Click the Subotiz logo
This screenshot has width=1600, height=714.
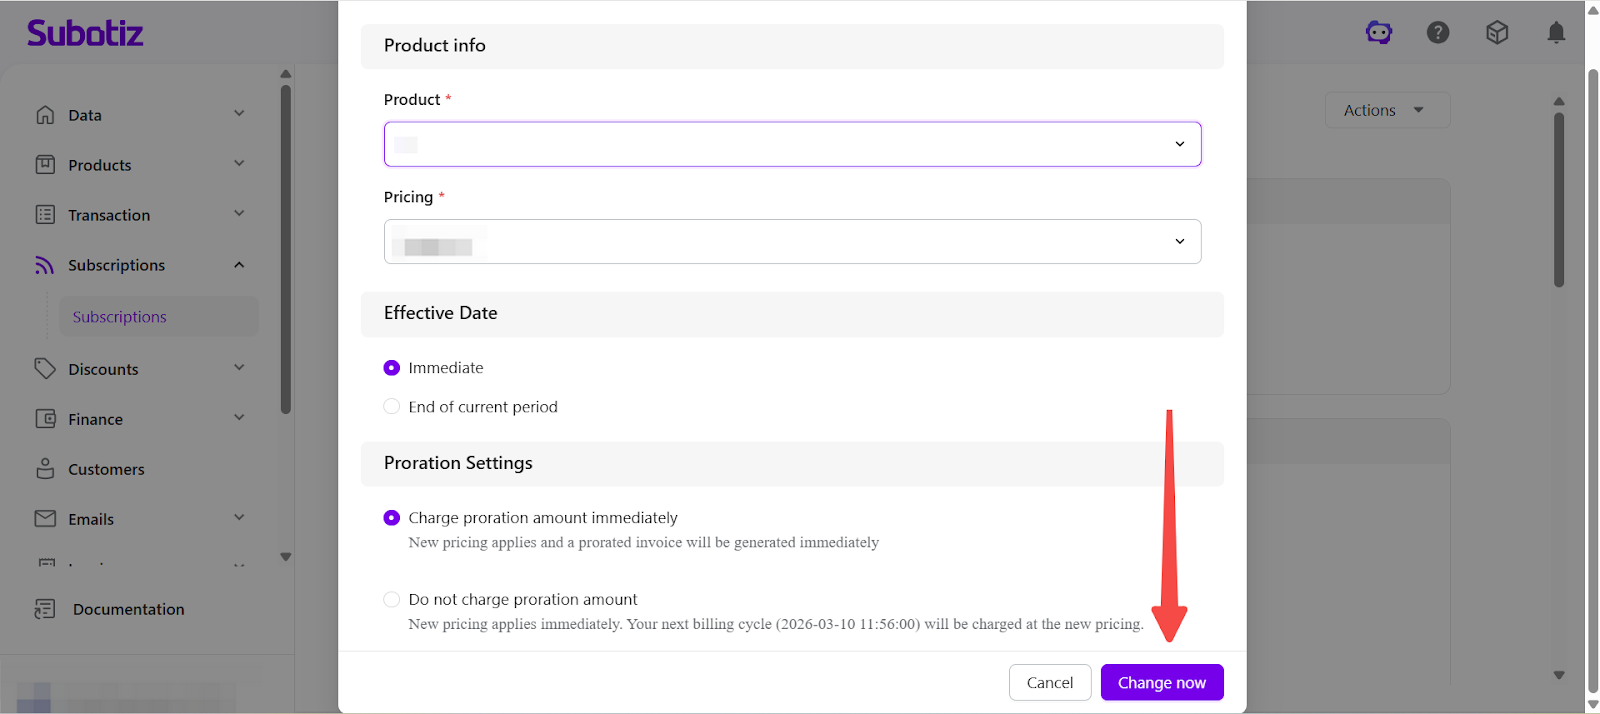click(x=85, y=33)
